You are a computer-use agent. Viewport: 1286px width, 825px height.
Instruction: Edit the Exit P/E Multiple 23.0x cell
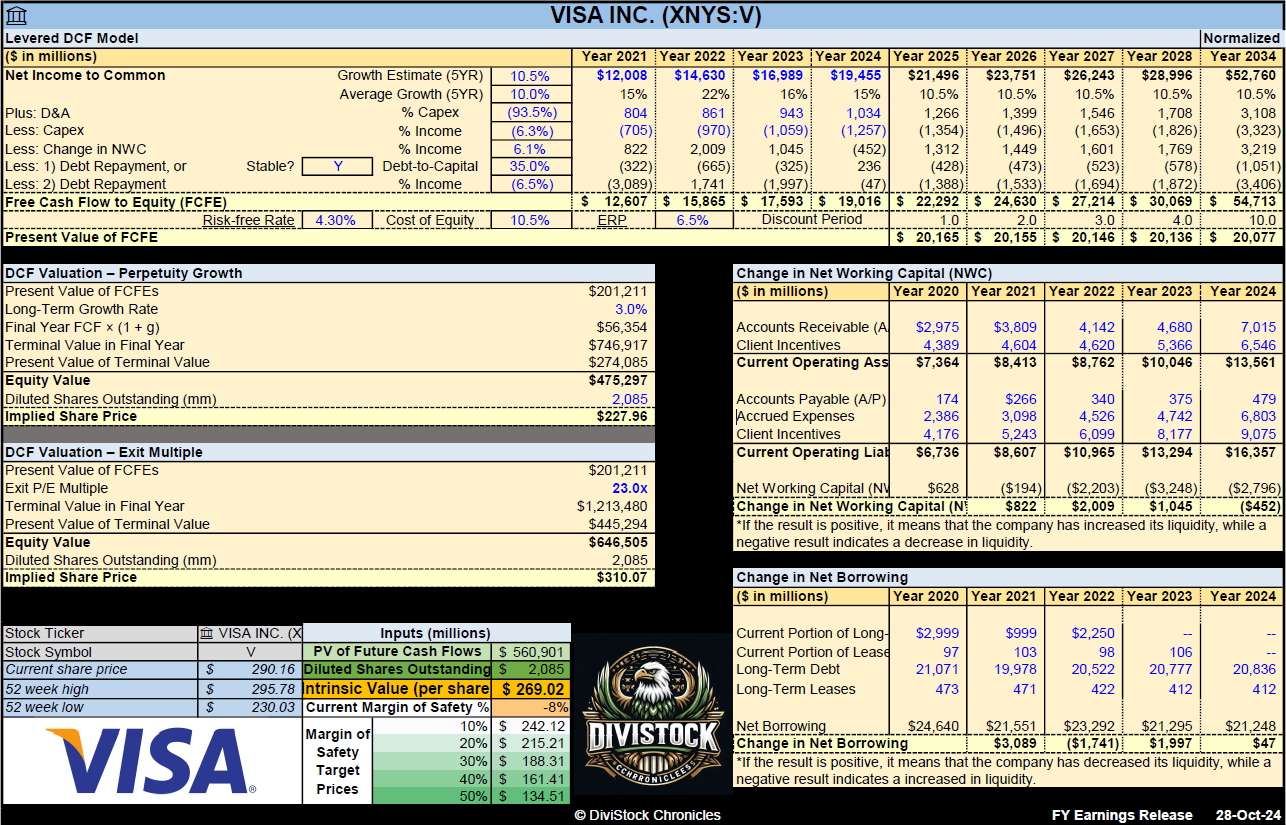click(x=630, y=488)
